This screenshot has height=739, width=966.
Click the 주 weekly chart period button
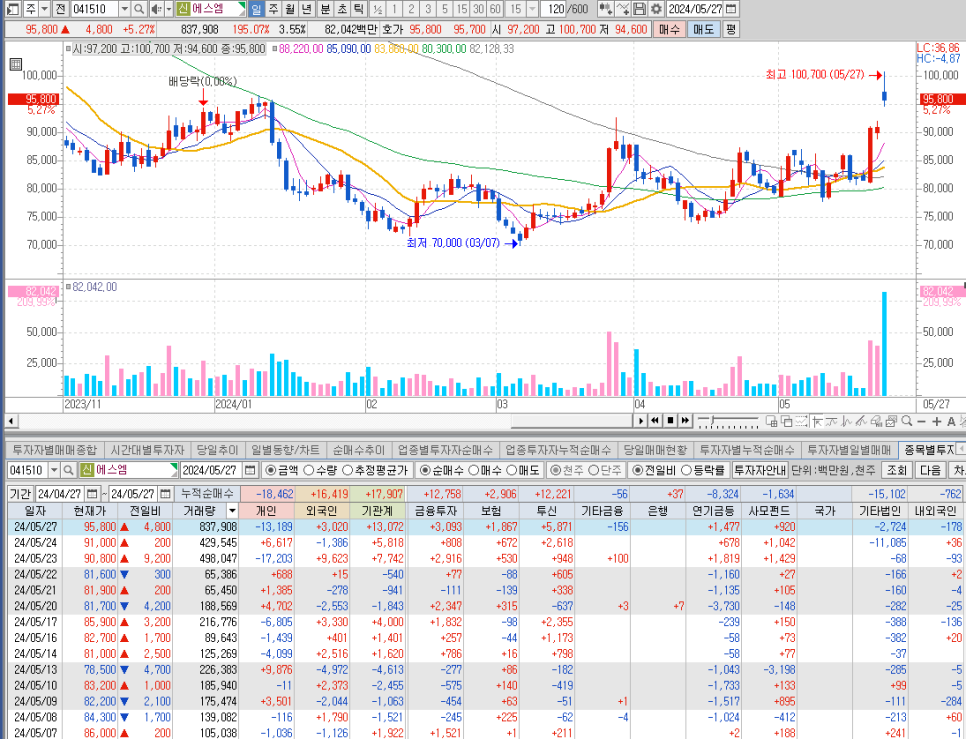coord(273,9)
